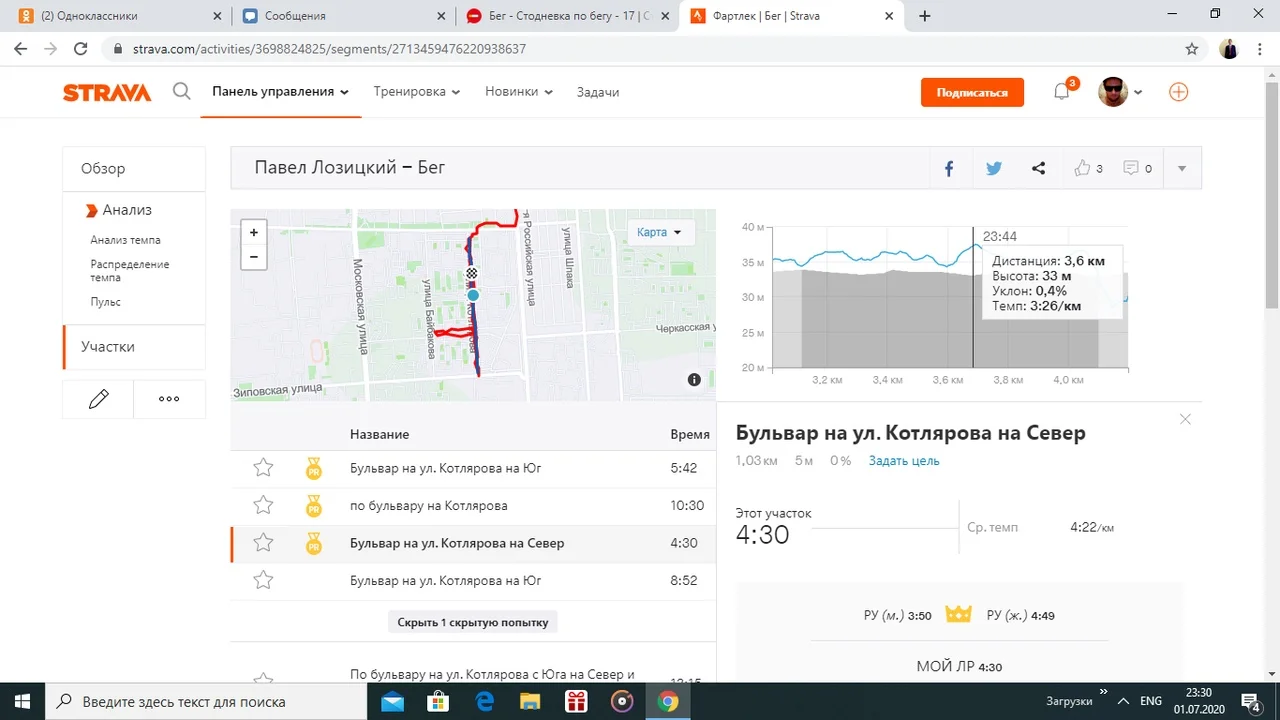This screenshot has width=1280, height=720.
Task: Select segment row по бульвару на Котлярова
Action: [x=473, y=506]
